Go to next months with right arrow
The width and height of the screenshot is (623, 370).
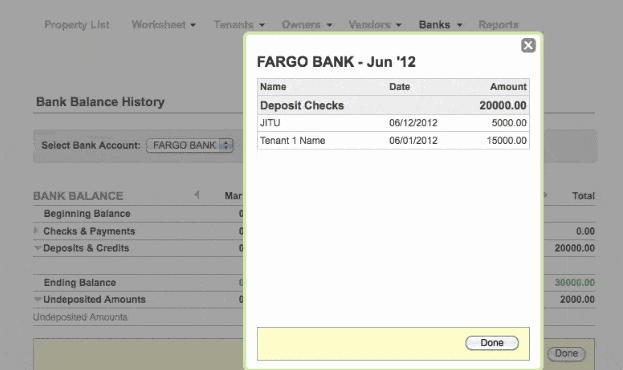tap(546, 195)
